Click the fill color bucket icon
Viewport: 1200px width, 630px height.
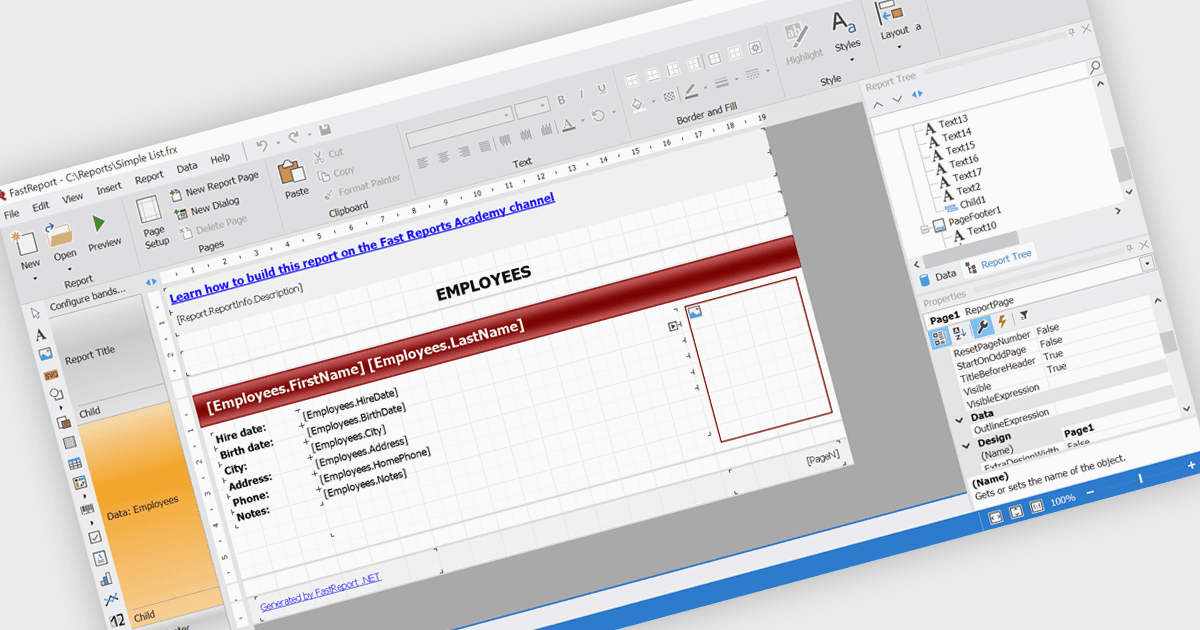(x=638, y=103)
